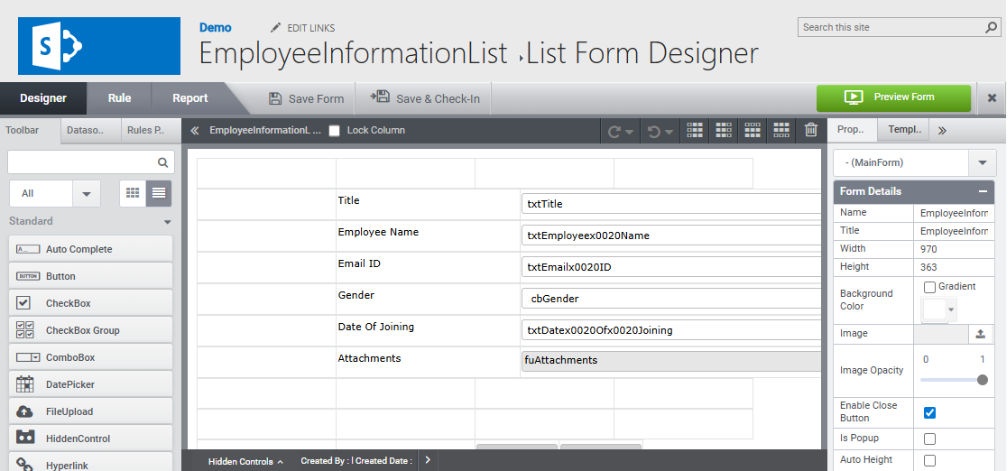Screen dimensions: 1008x471
Task: Switch toolbar to list view icon
Action: tap(159, 193)
